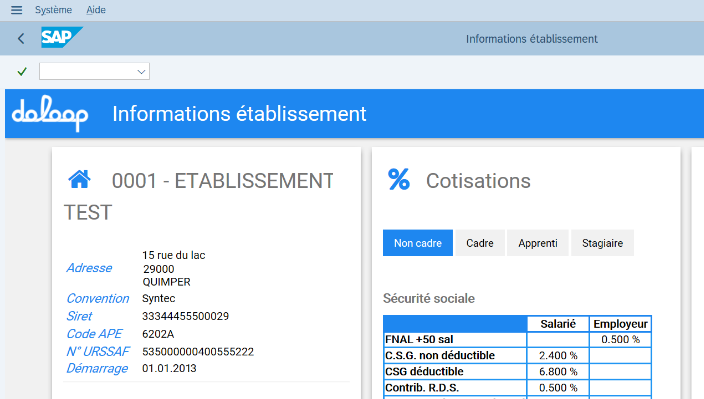Click the Code APE label
Image resolution: width=704 pixels, height=399 pixels.
(94, 334)
